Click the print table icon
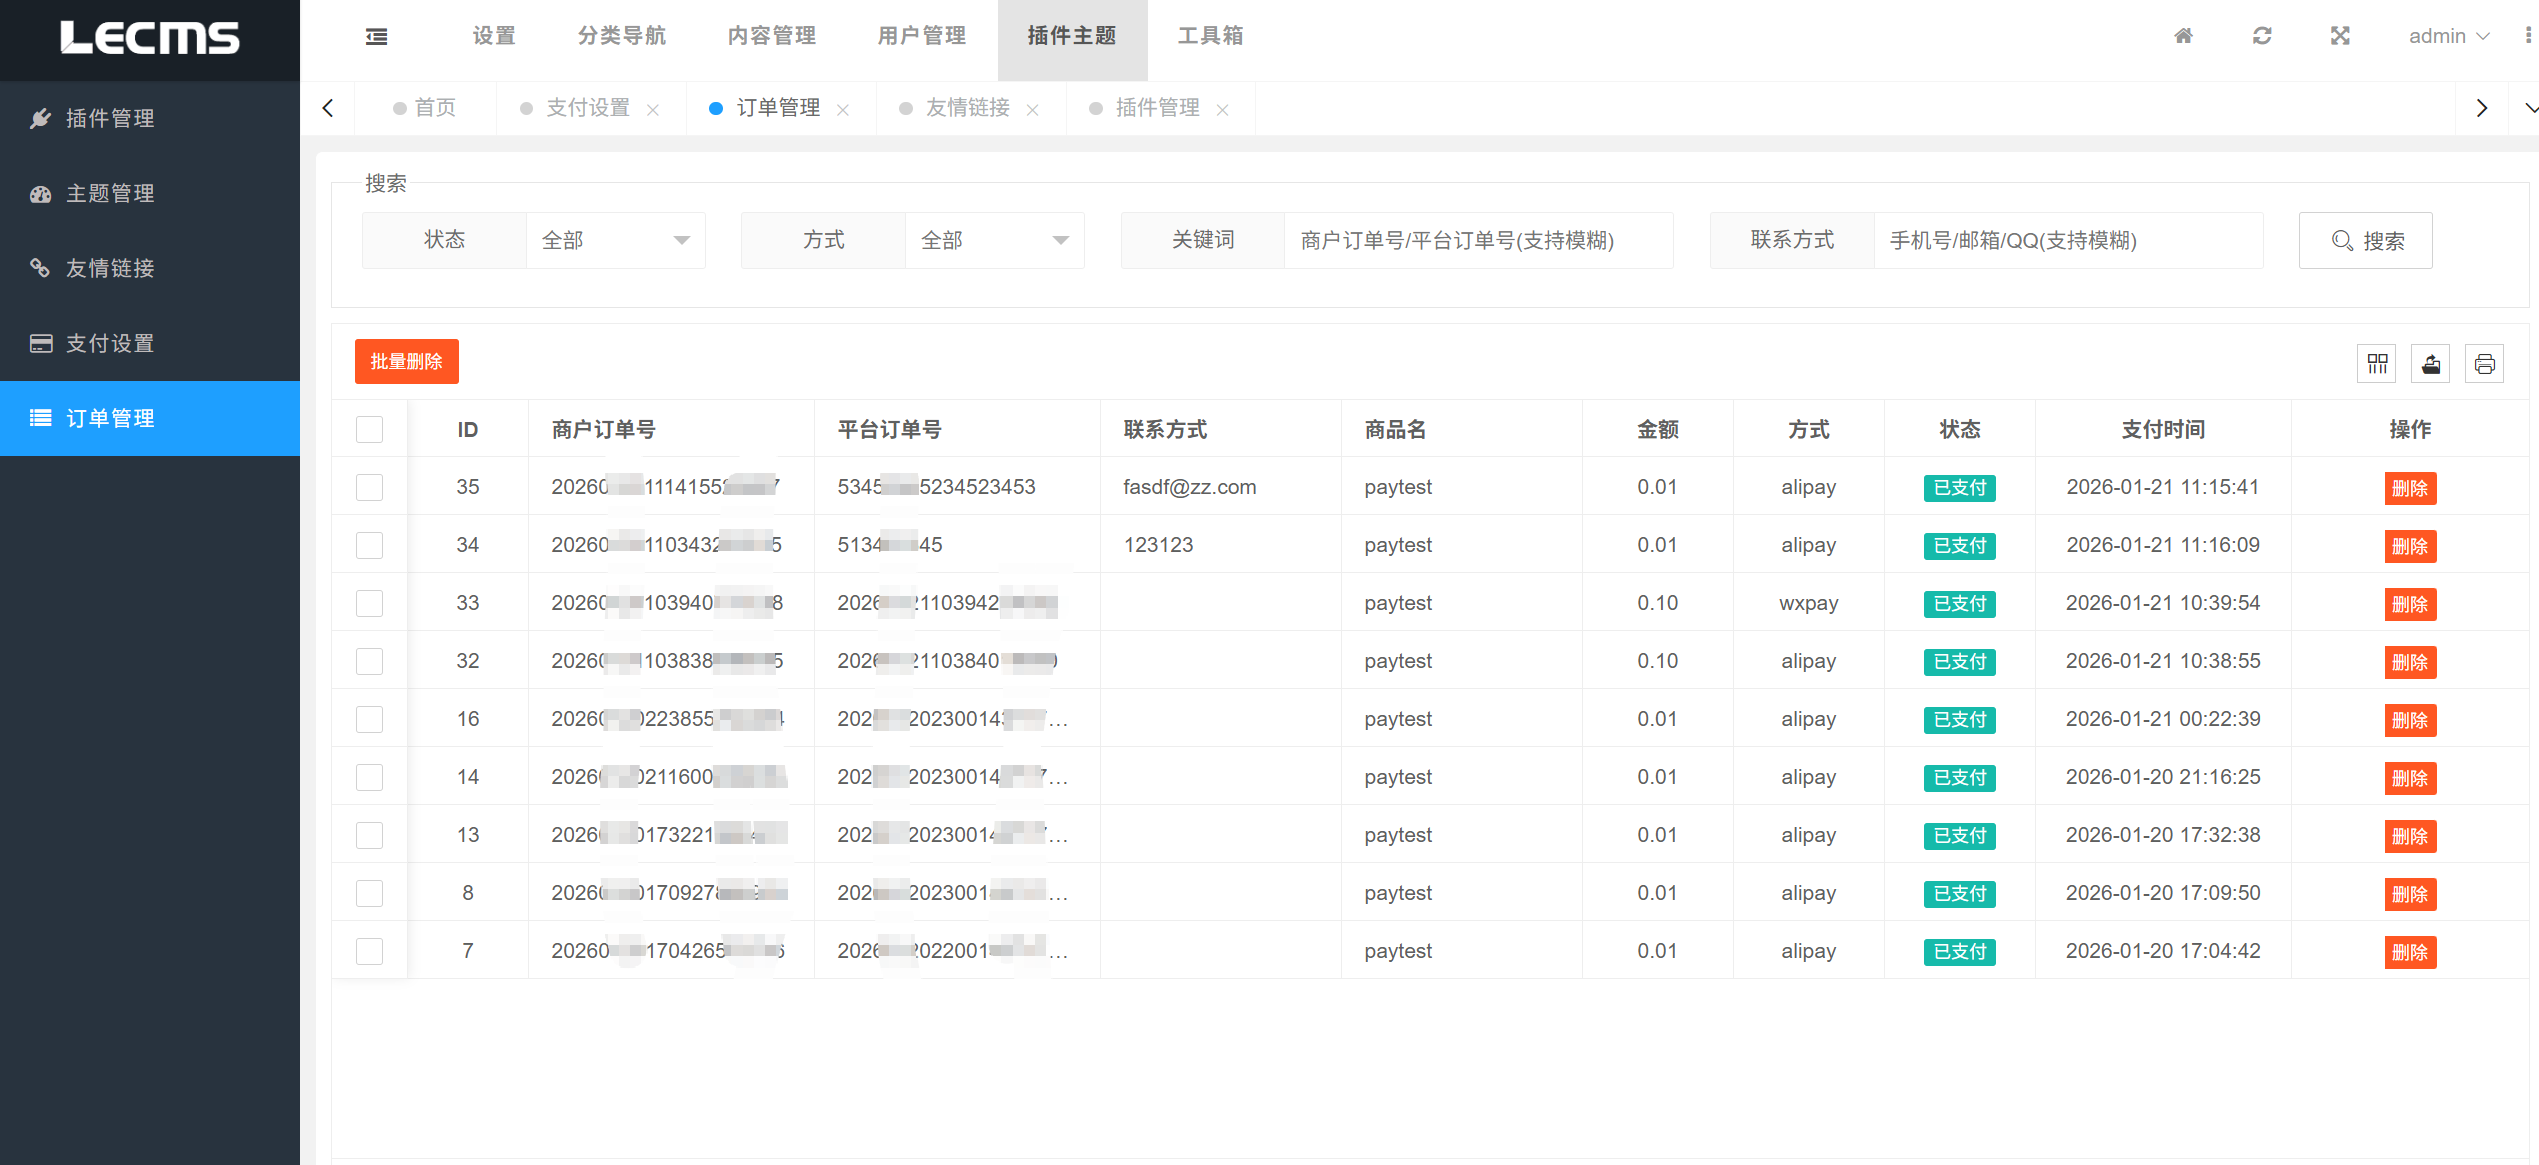2539x1165 pixels. pos(2484,363)
